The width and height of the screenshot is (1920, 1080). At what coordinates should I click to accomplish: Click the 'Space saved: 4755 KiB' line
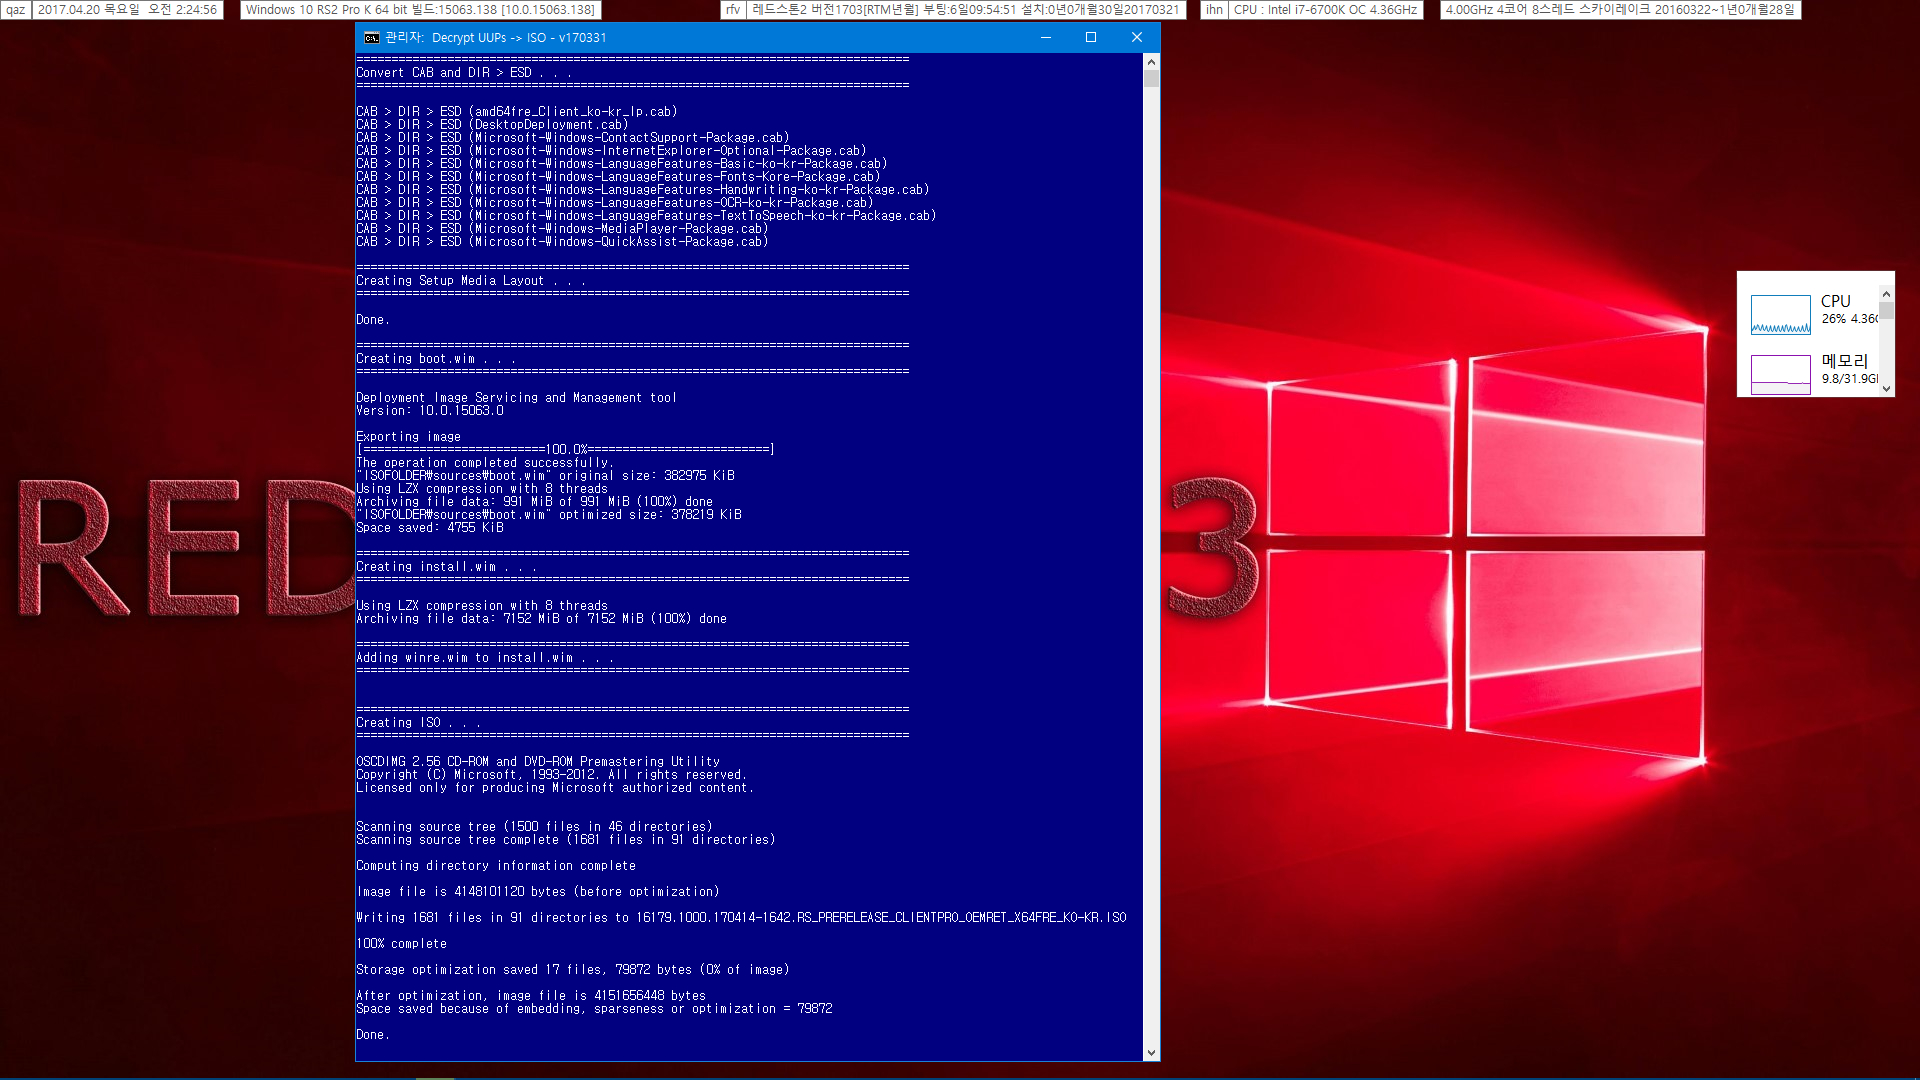[430, 528]
